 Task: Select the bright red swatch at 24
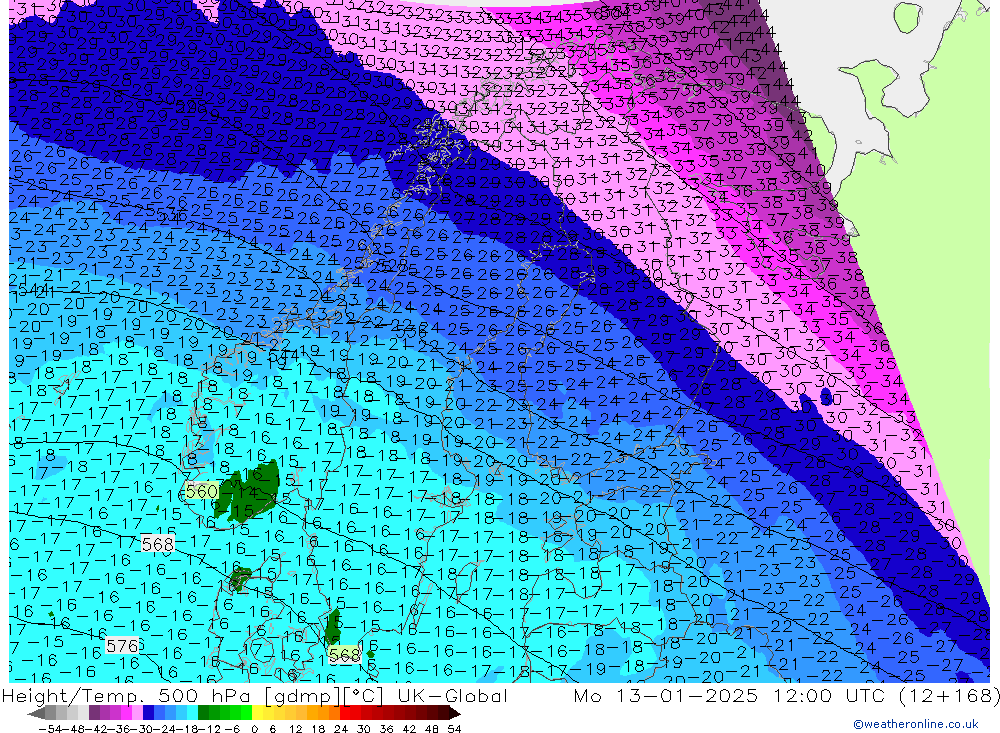coord(345,712)
